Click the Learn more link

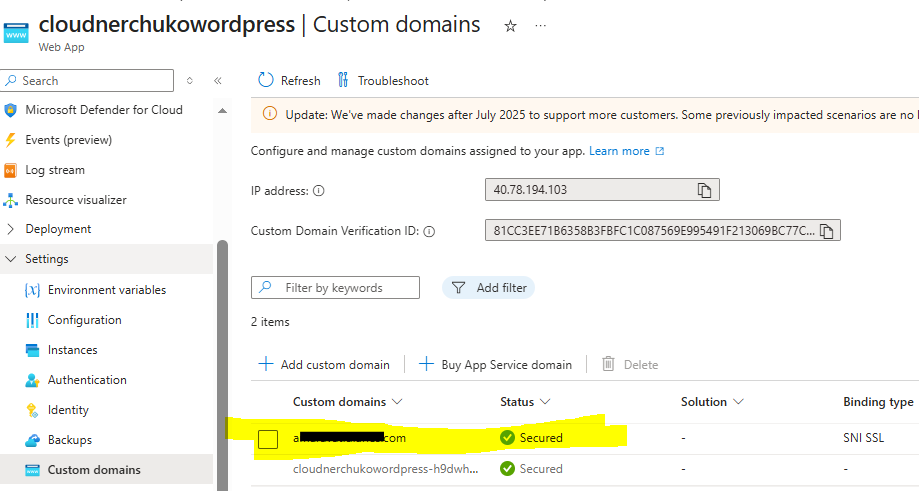[x=627, y=151]
